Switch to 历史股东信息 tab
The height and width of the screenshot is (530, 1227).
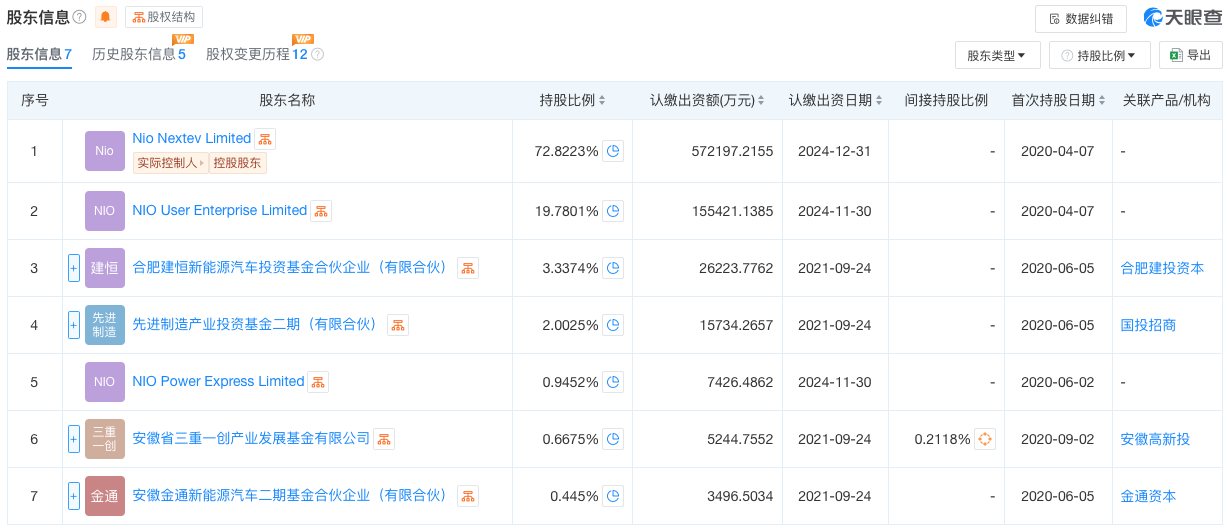139,54
